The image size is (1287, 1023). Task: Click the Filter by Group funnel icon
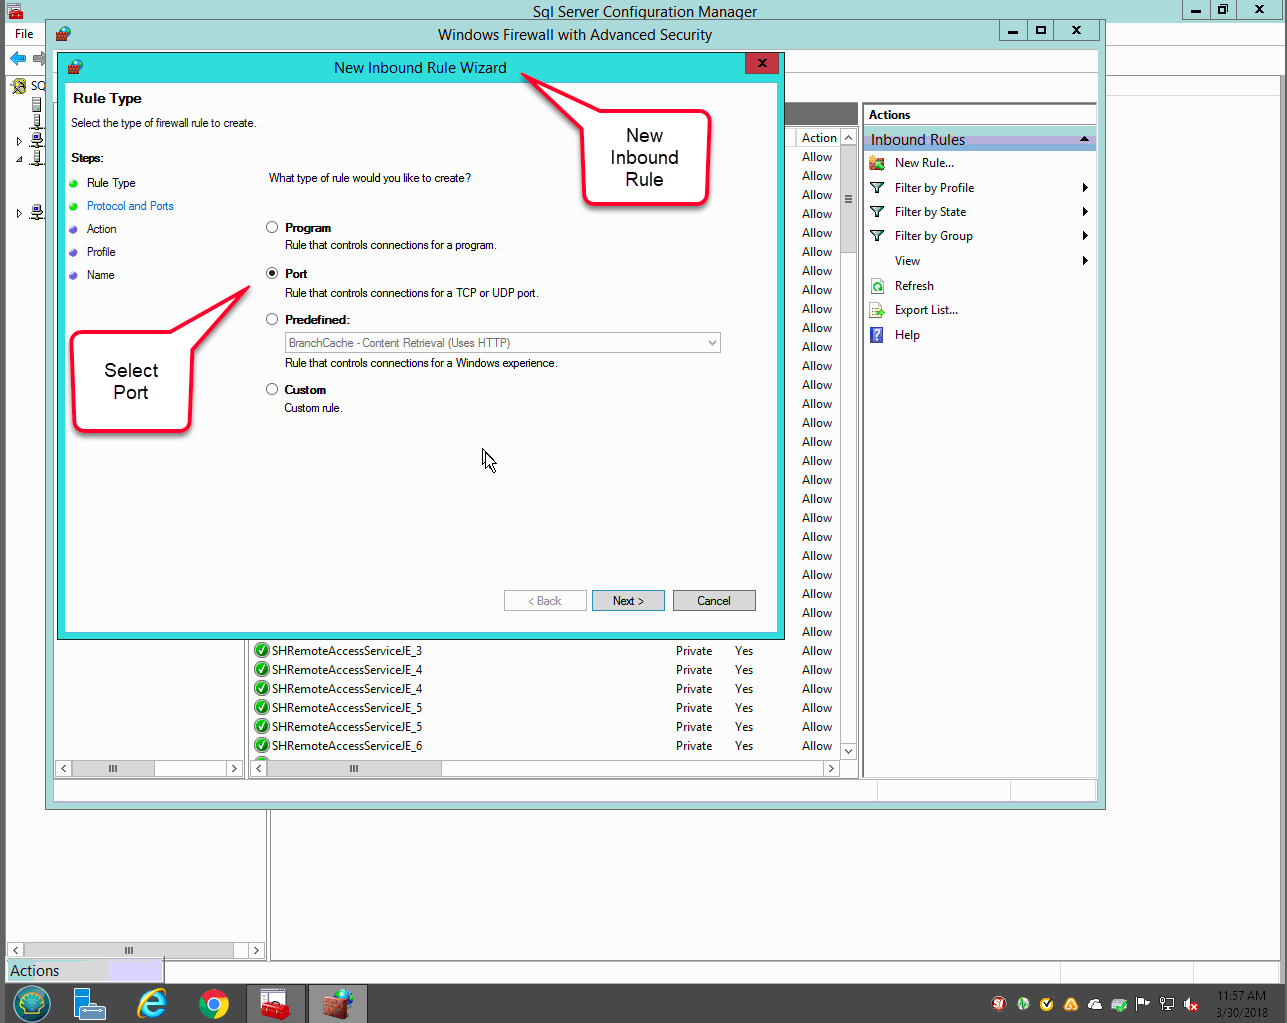tap(877, 236)
